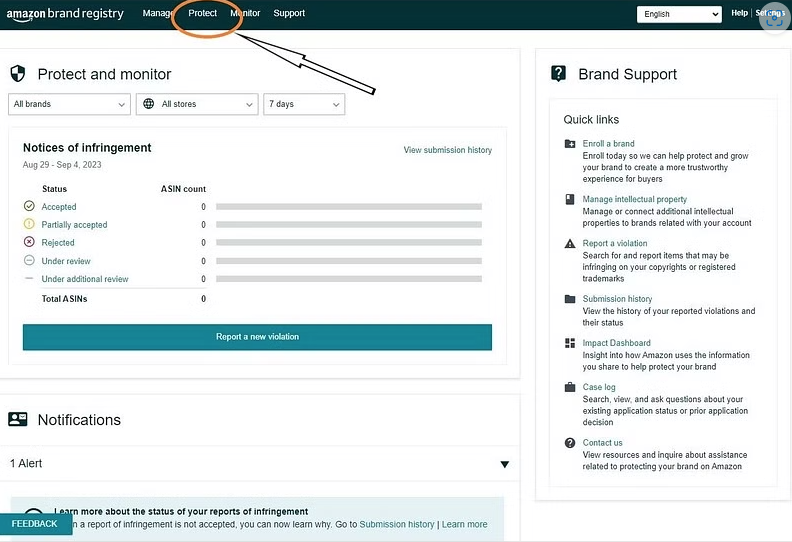Open the Protect menu
This screenshot has height=542, width=792.
coord(202,14)
